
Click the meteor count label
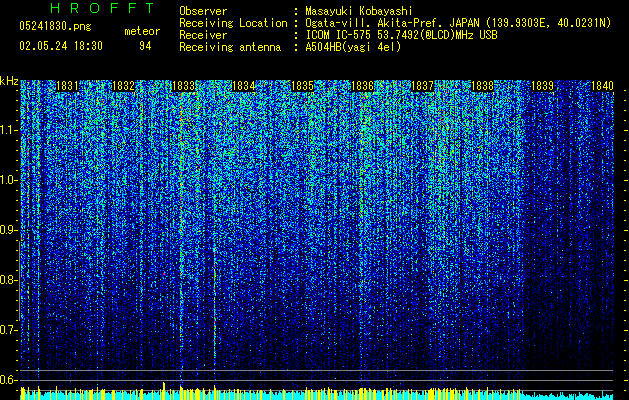click(x=142, y=31)
